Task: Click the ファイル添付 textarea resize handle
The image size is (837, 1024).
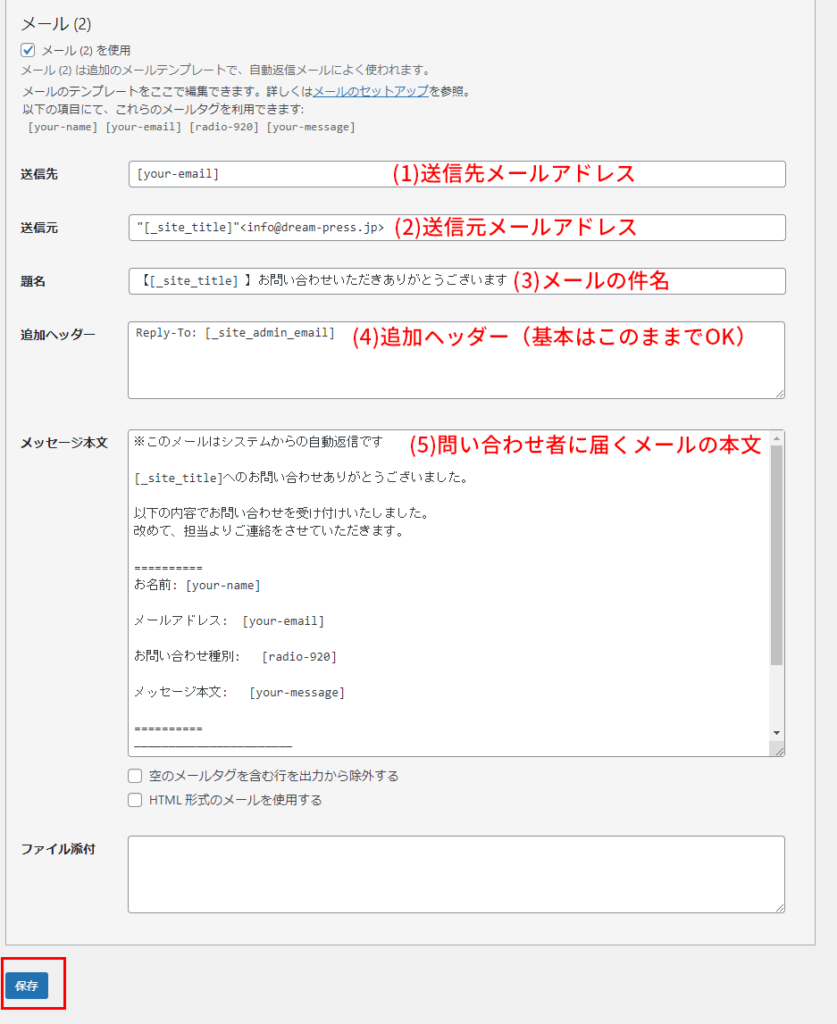Action: (x=779, y=907)
